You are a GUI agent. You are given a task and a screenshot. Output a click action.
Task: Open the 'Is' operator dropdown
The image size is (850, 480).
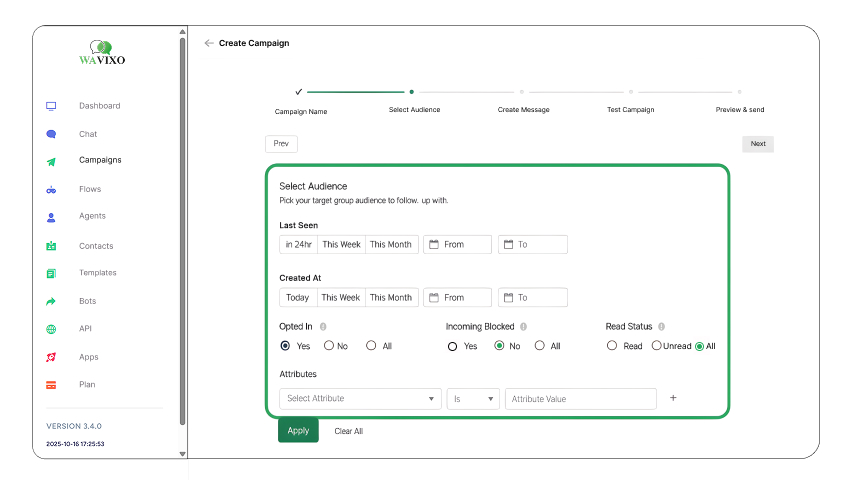(x=473, y=398)
